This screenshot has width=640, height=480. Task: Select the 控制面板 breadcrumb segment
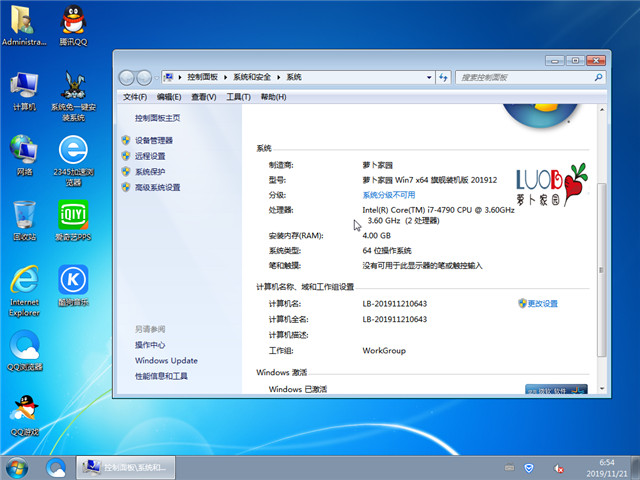tap(202, 77)
